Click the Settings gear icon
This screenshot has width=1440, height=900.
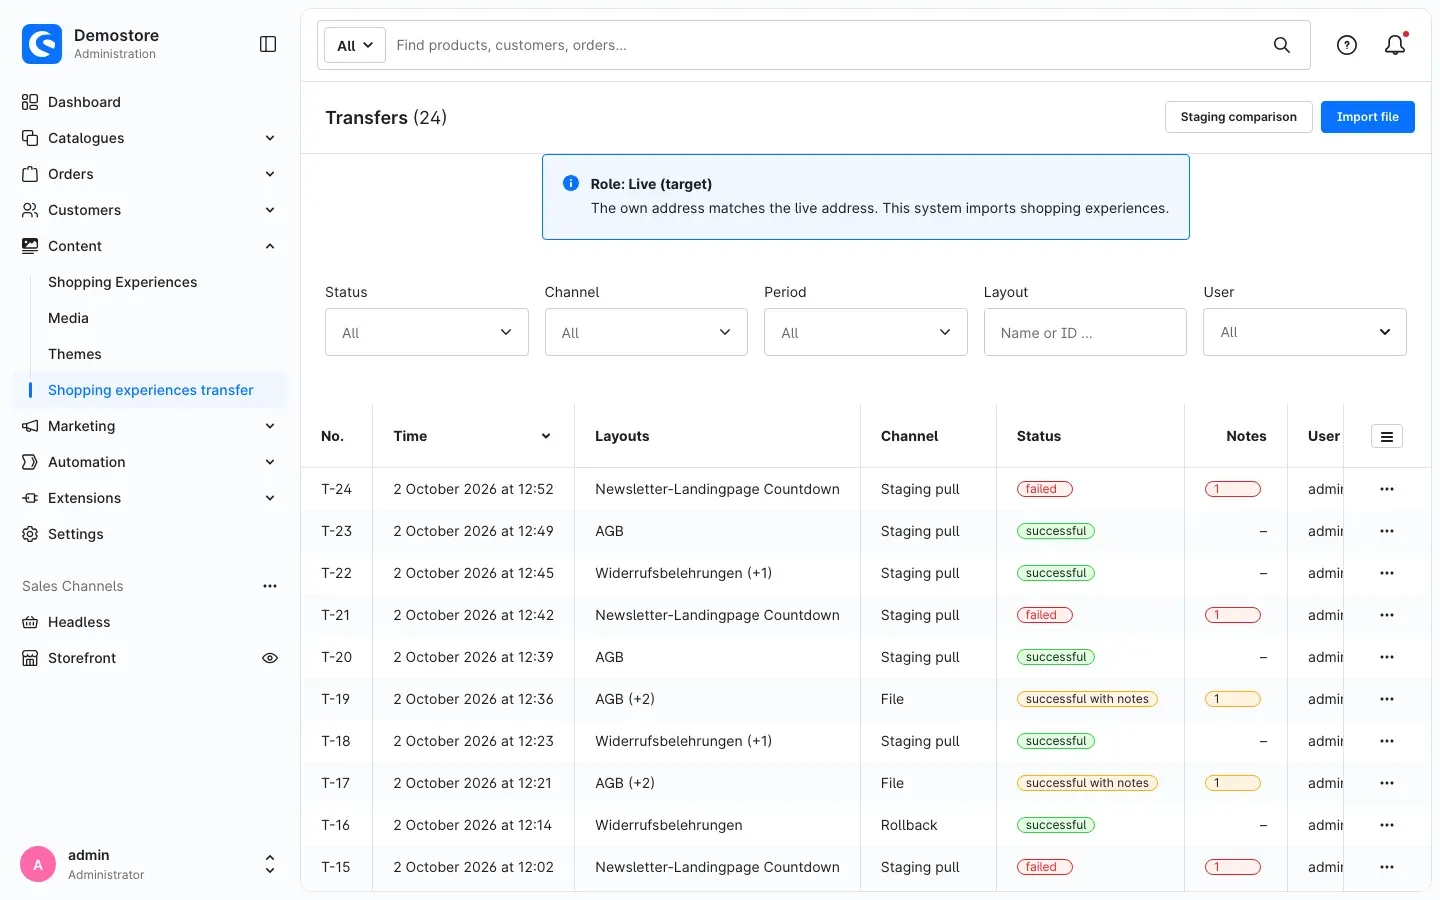(30, 534)
